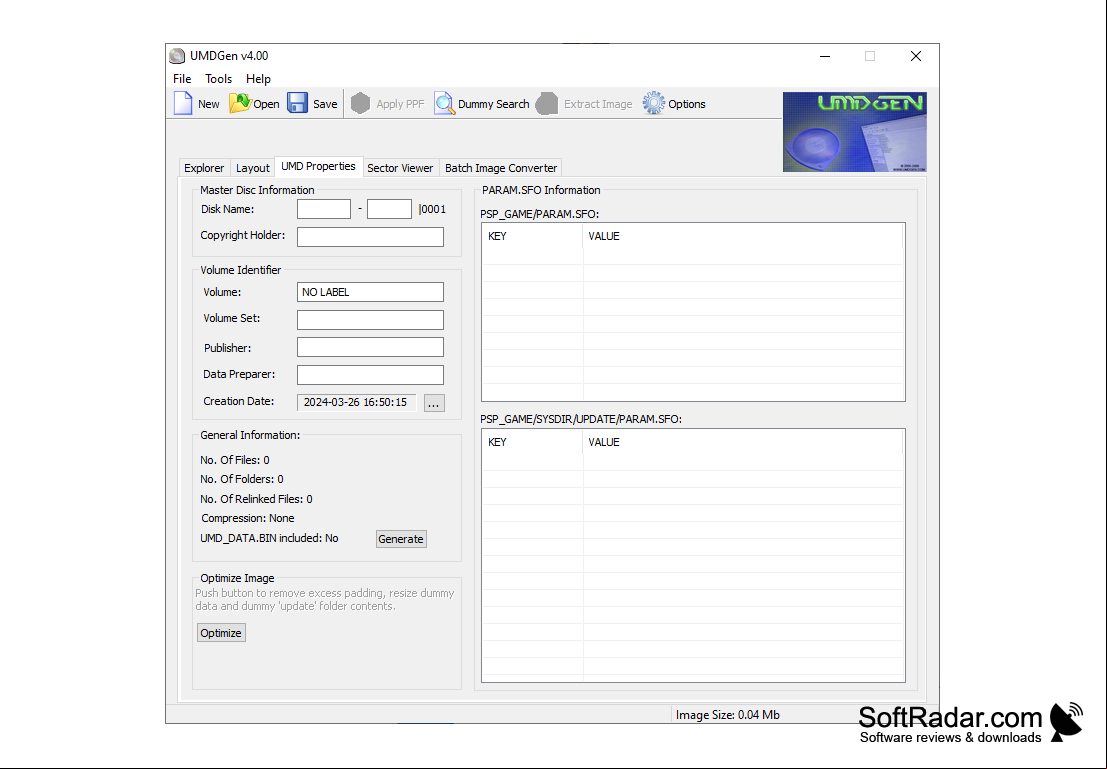Click the Optimize button
1107x769 pixels.
(221, 633)
